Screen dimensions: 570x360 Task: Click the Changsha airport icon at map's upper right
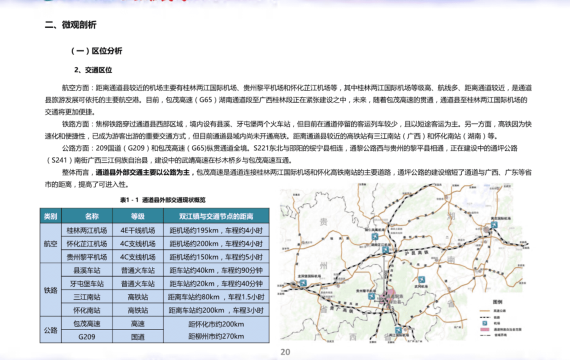(494, 225)
